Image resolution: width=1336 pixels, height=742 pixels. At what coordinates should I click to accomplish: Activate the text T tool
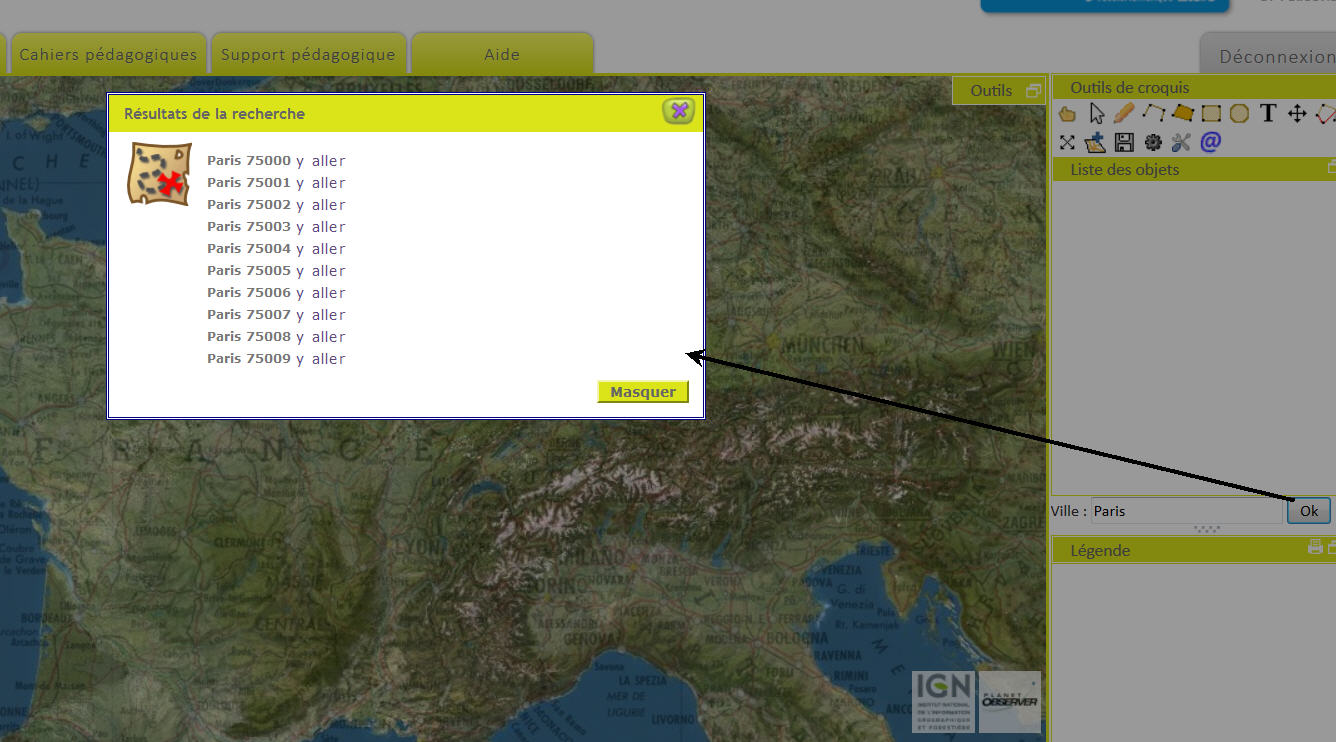click(1268, 113)
